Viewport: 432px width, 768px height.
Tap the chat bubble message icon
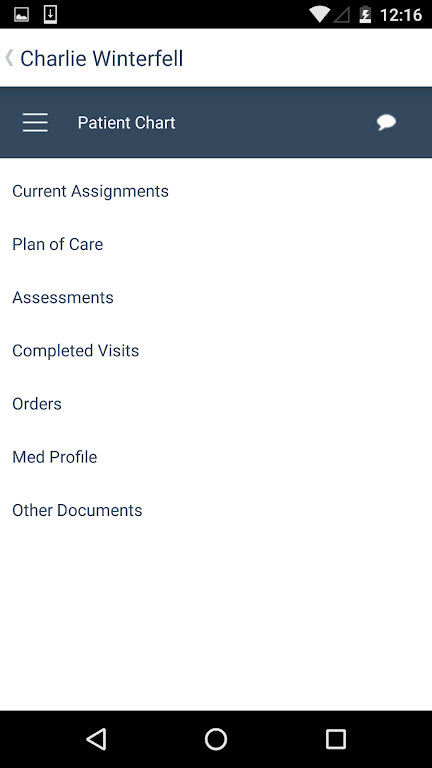click(x=386, y=122)
